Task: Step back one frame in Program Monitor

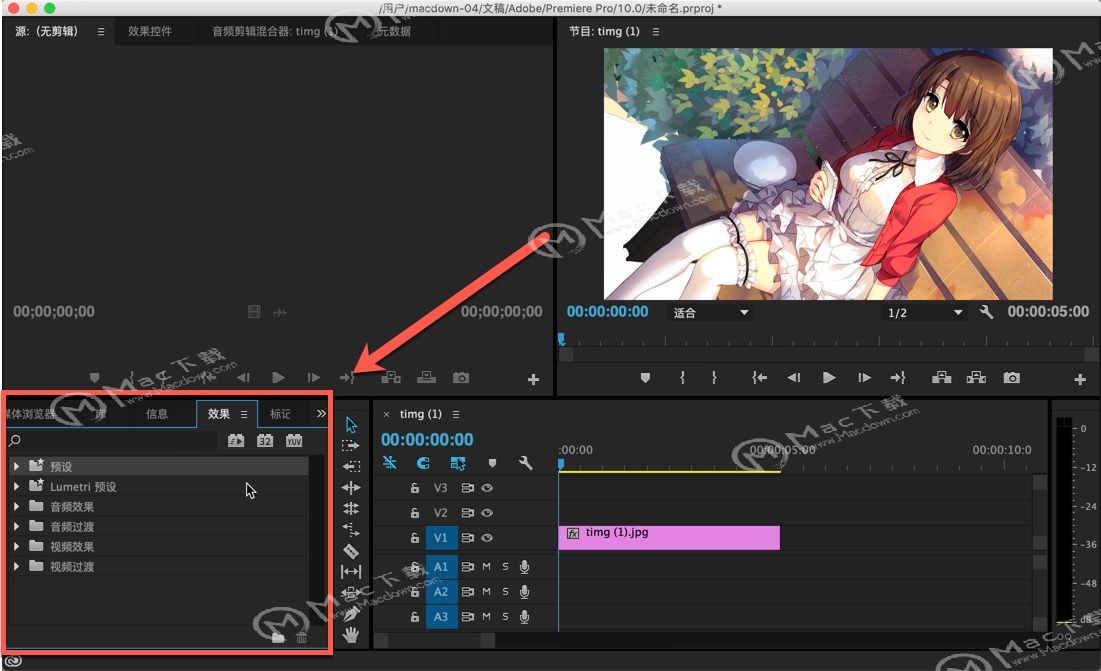Action: [x=793, y=378]
